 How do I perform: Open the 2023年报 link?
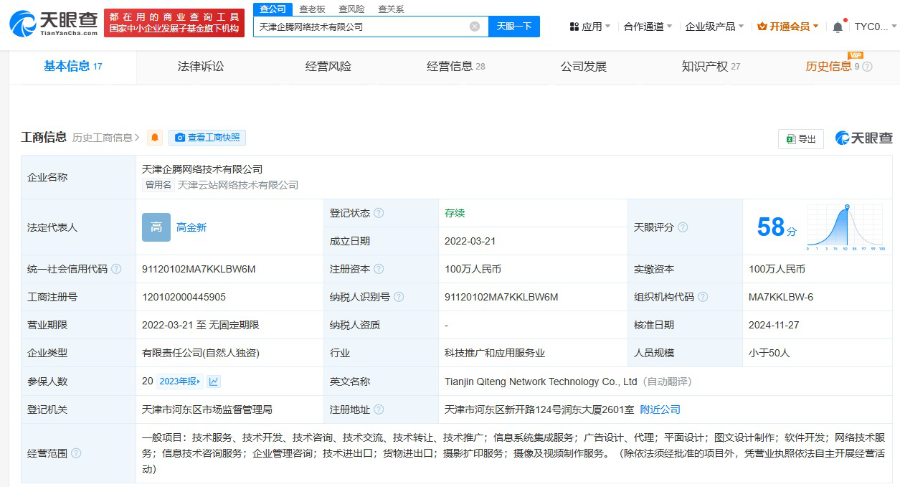(180, 381)
